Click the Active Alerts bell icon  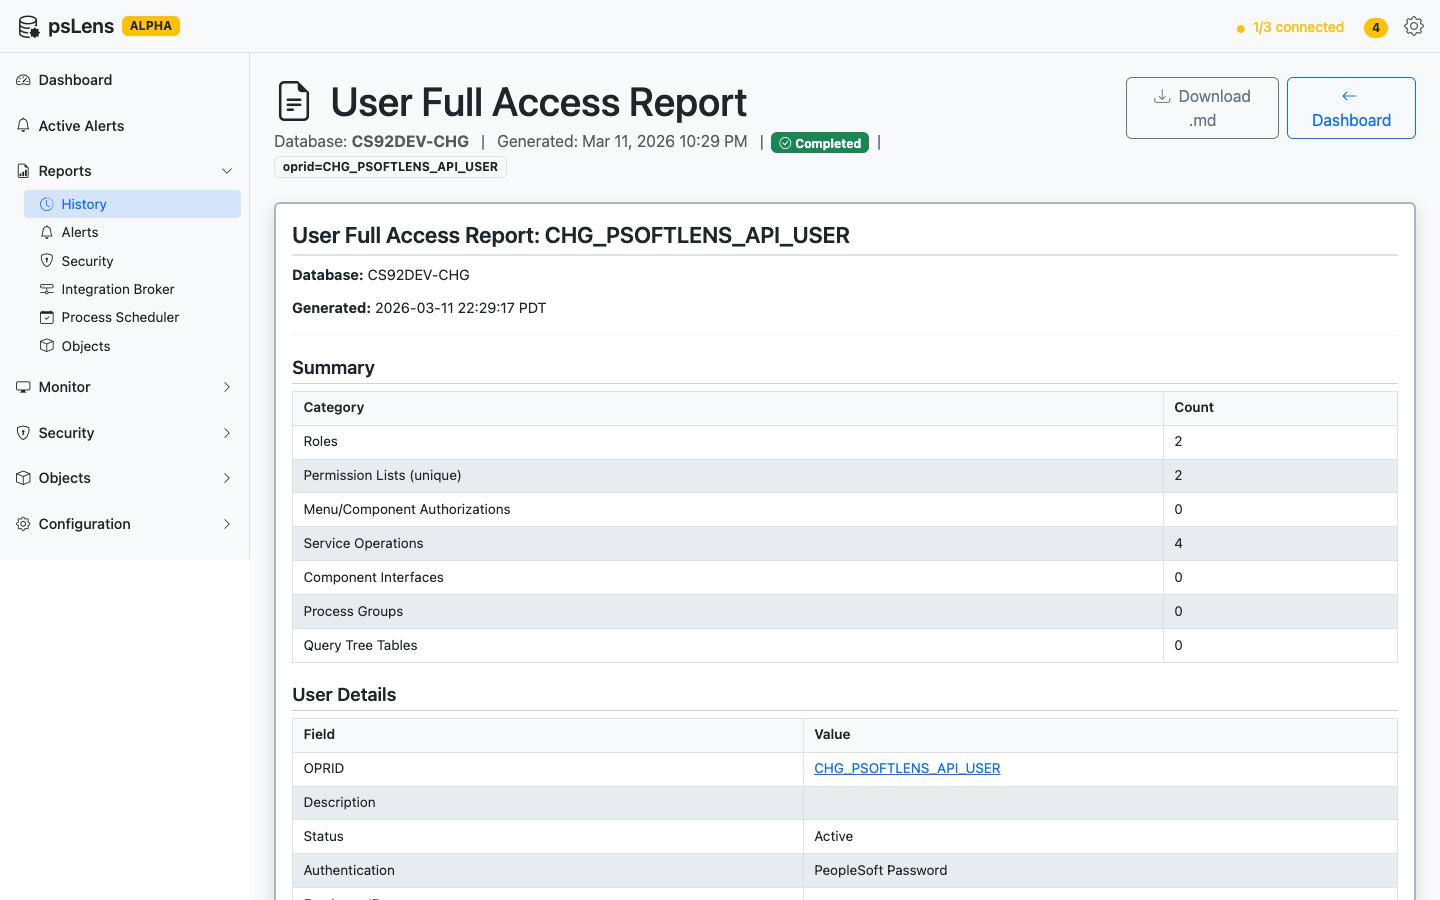(x=23, y=126)
